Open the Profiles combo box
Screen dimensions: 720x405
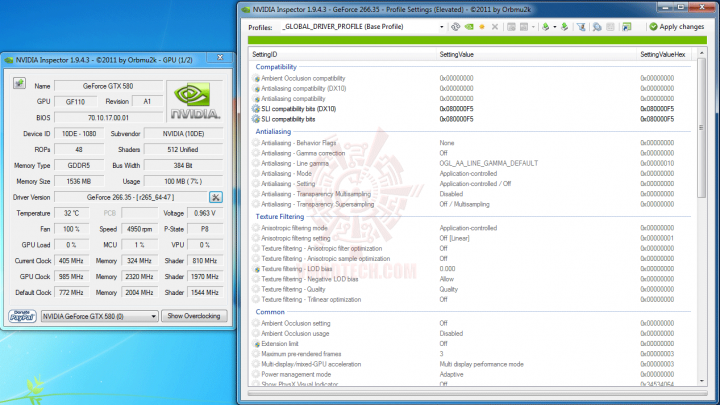coord(363,27)
